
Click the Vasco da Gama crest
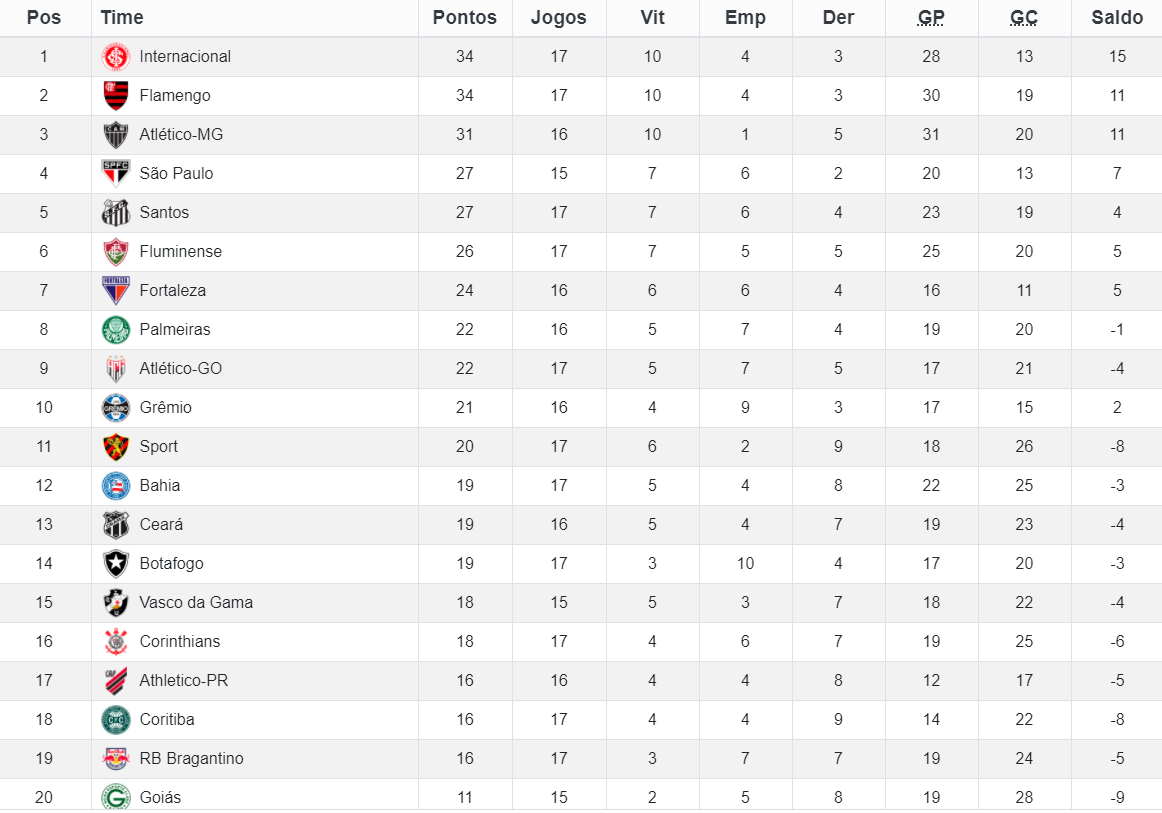pos(116,603)
